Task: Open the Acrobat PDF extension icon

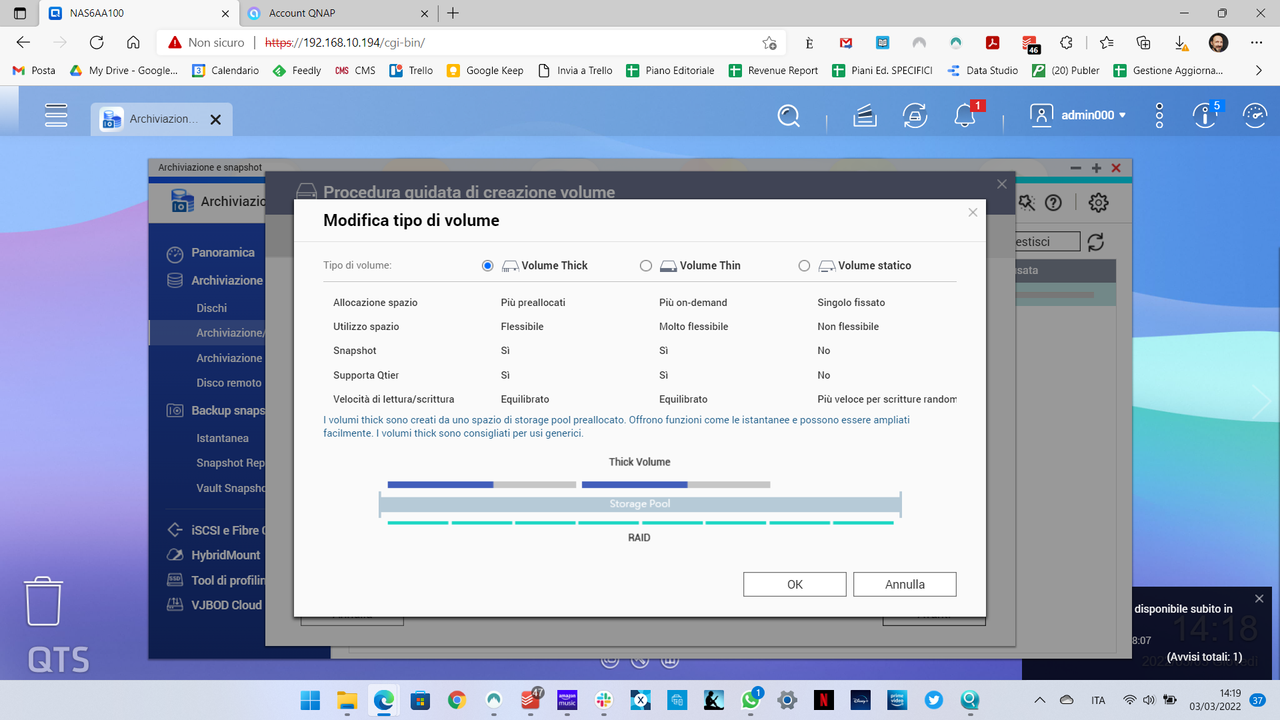Action: pos(993,43)
